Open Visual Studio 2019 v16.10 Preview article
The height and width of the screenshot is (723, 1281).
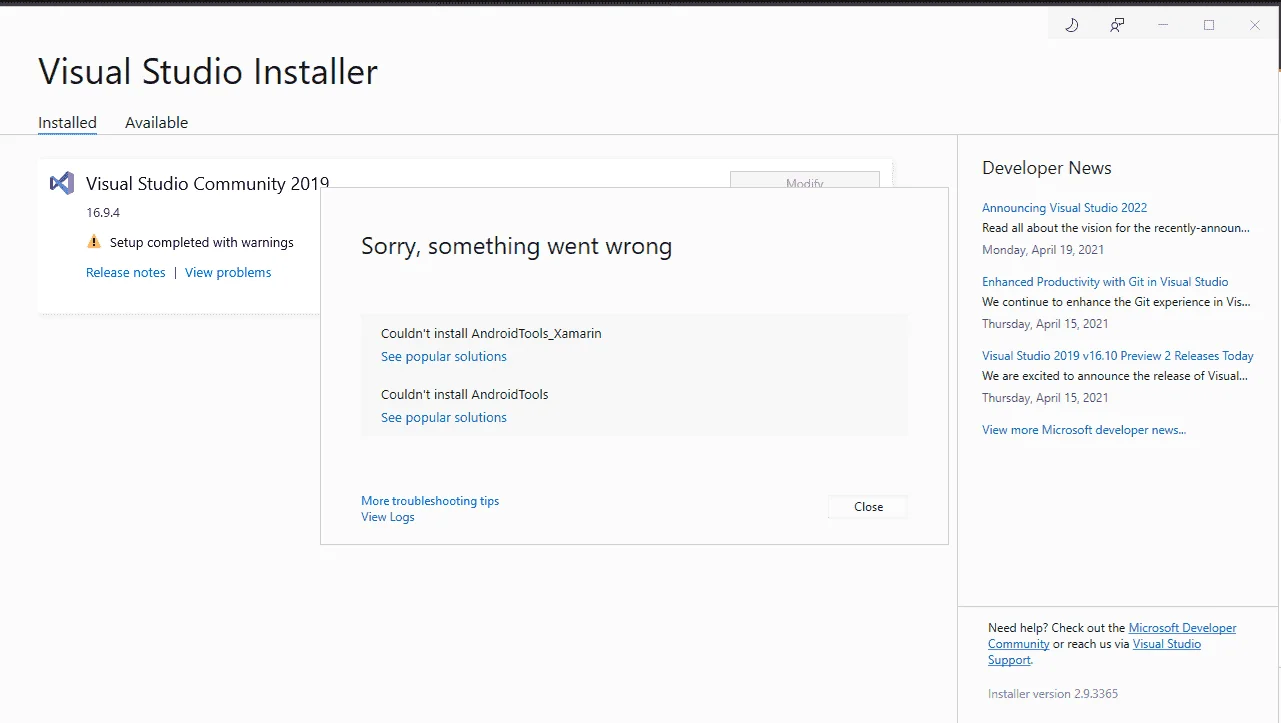[1117, 356]
